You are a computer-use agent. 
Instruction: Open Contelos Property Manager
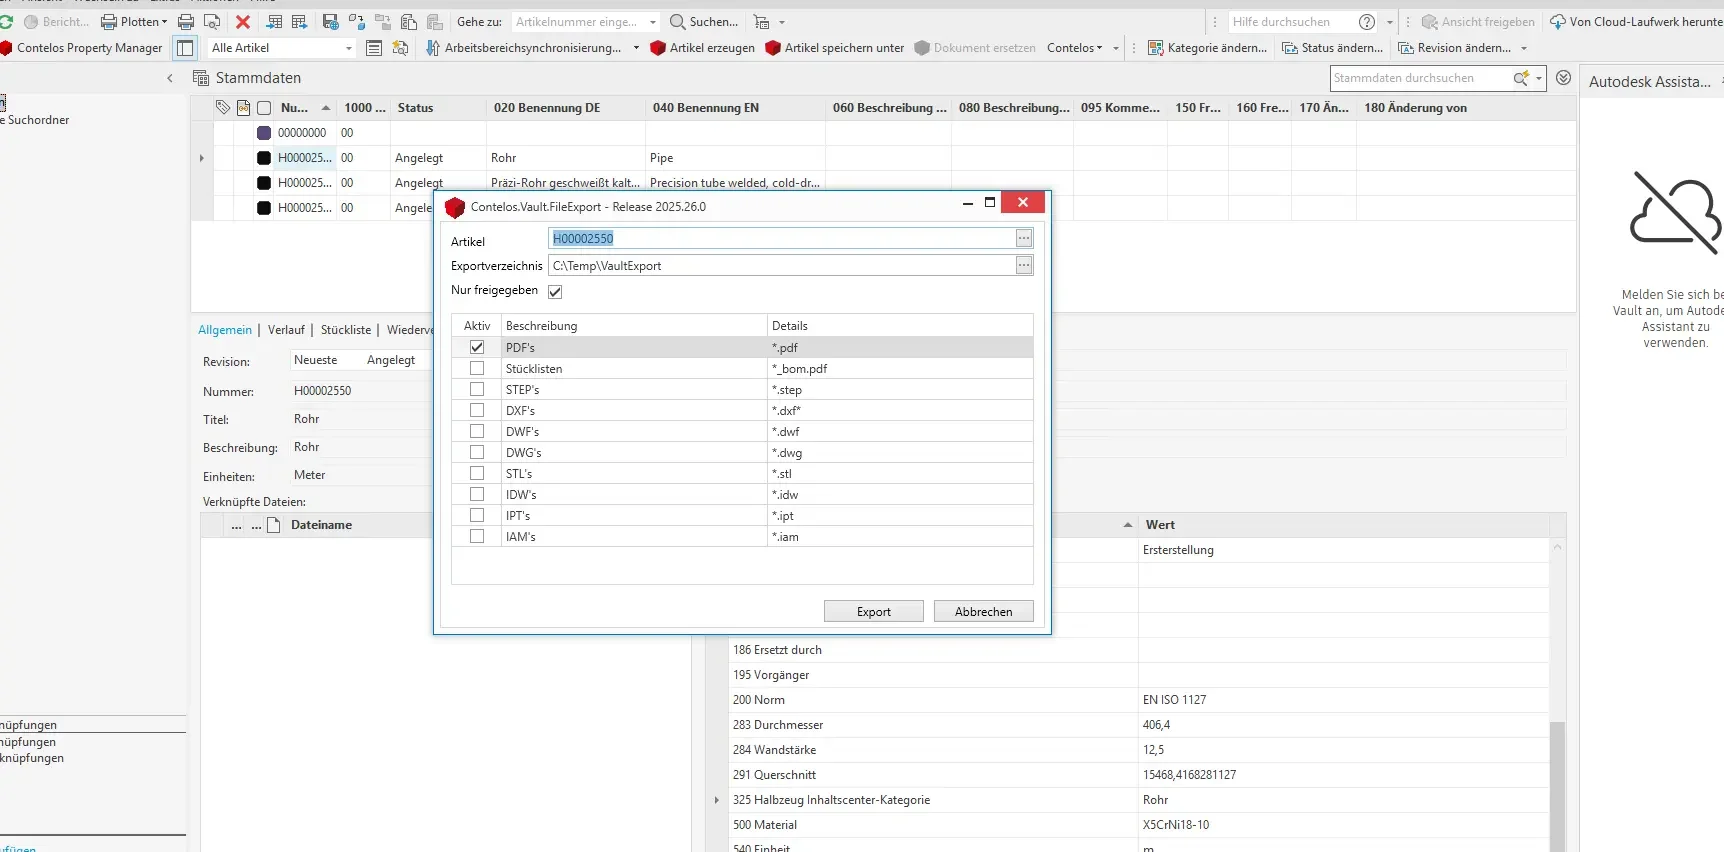(82, 47)
